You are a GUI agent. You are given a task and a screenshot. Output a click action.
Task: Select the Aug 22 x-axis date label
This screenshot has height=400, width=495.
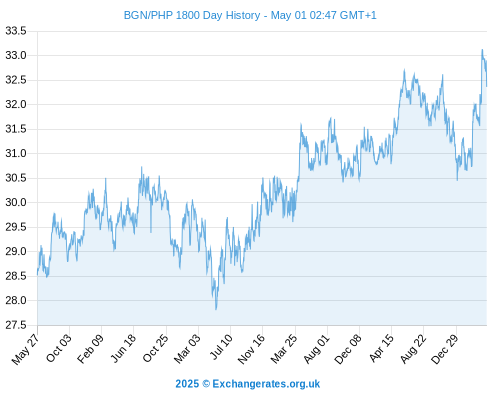click(413, 349)
